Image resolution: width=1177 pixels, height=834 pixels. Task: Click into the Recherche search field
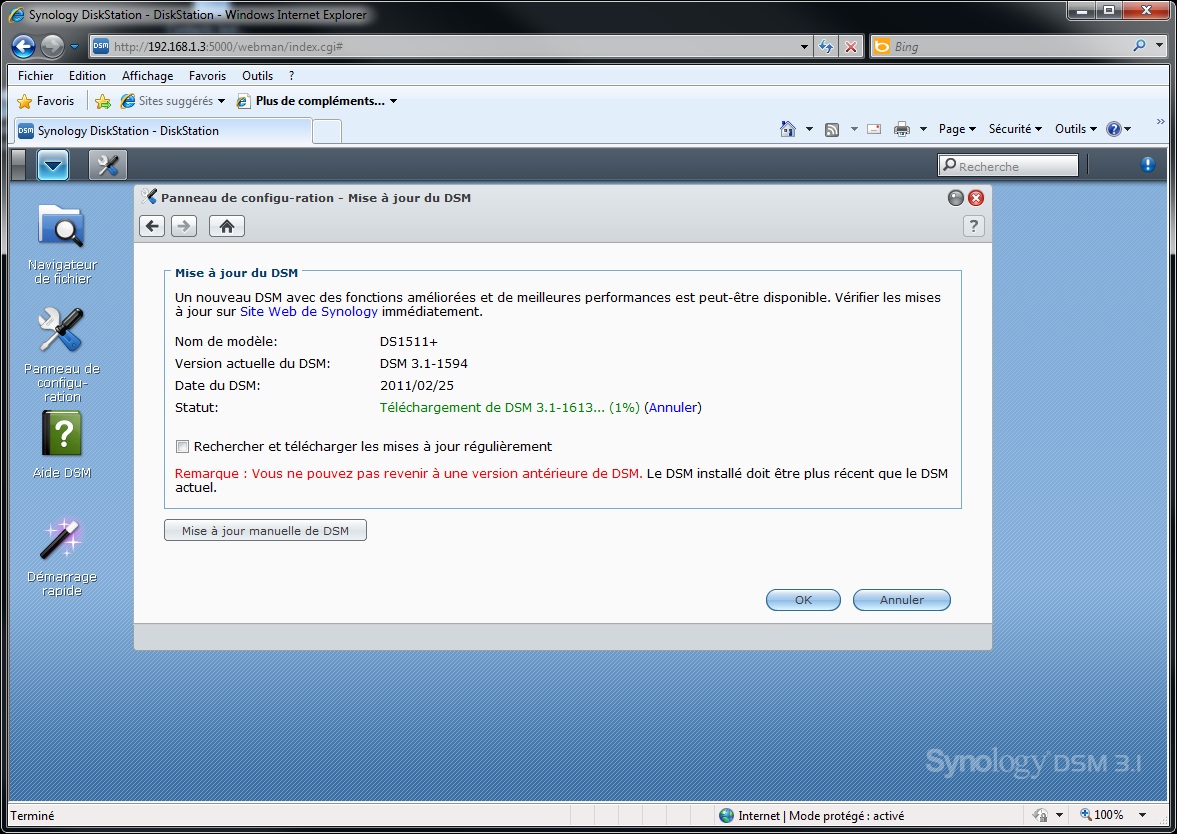pyautogui.click(x=1008, y=166)
